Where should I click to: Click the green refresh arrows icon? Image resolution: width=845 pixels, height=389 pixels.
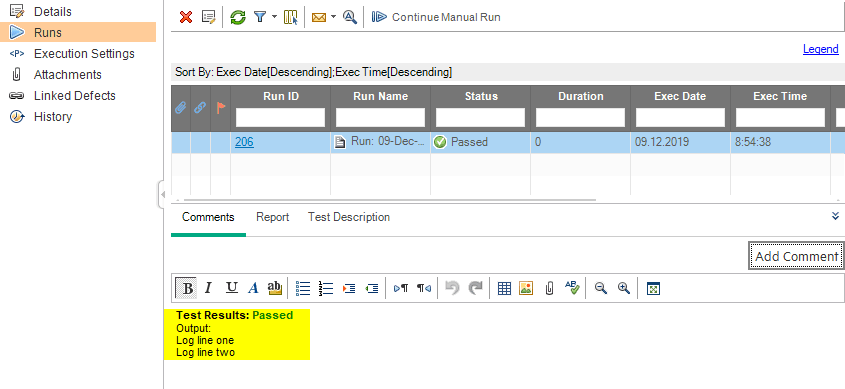pos(238,17)
